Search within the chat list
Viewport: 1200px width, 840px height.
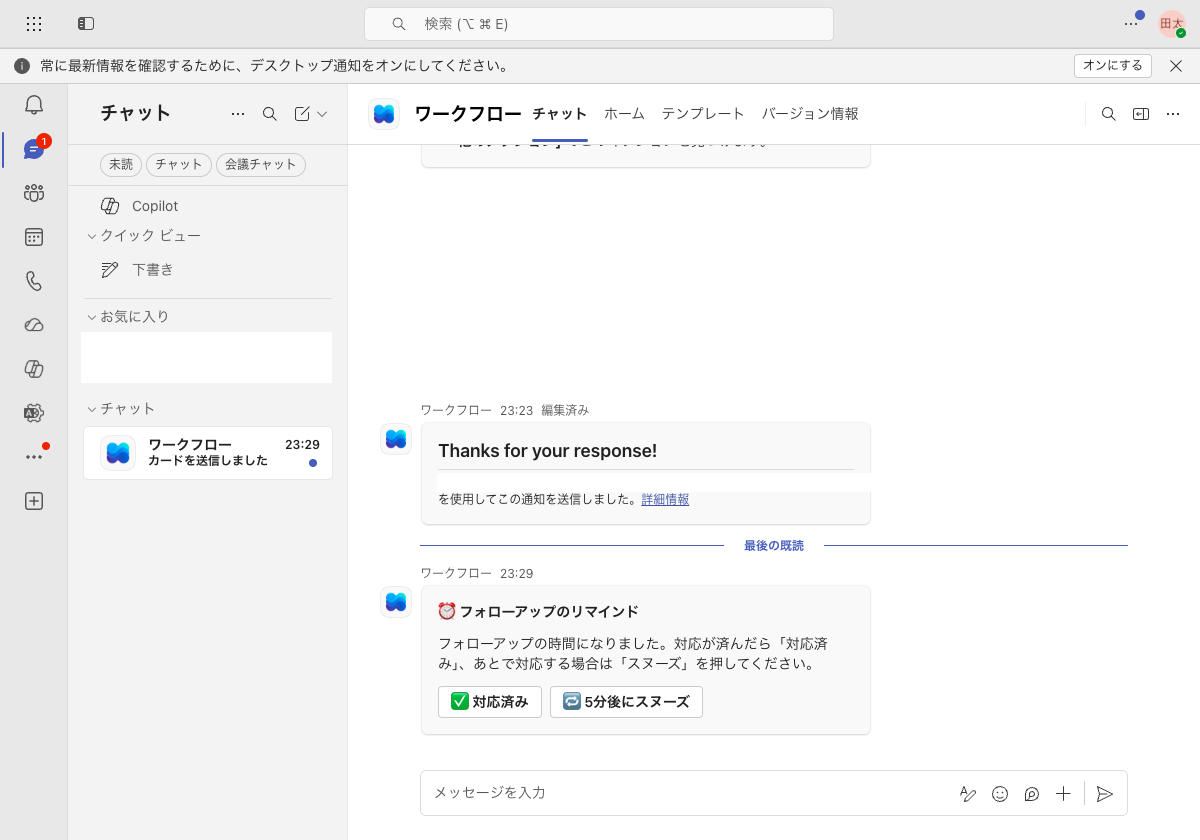pyautogui.click(x=270, y=114)
